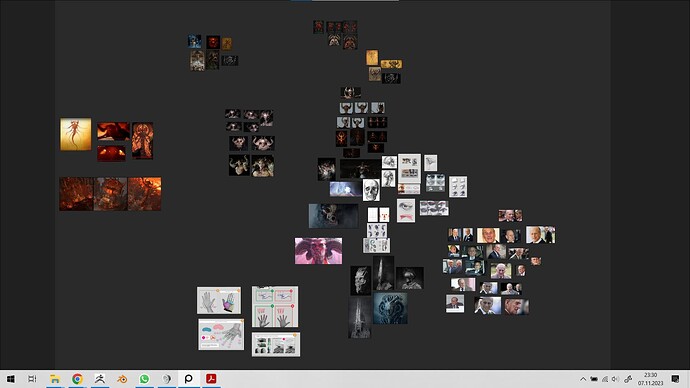Switch to Blender from the taskbar
The image size is (690, 388).
tap(122, 379)
